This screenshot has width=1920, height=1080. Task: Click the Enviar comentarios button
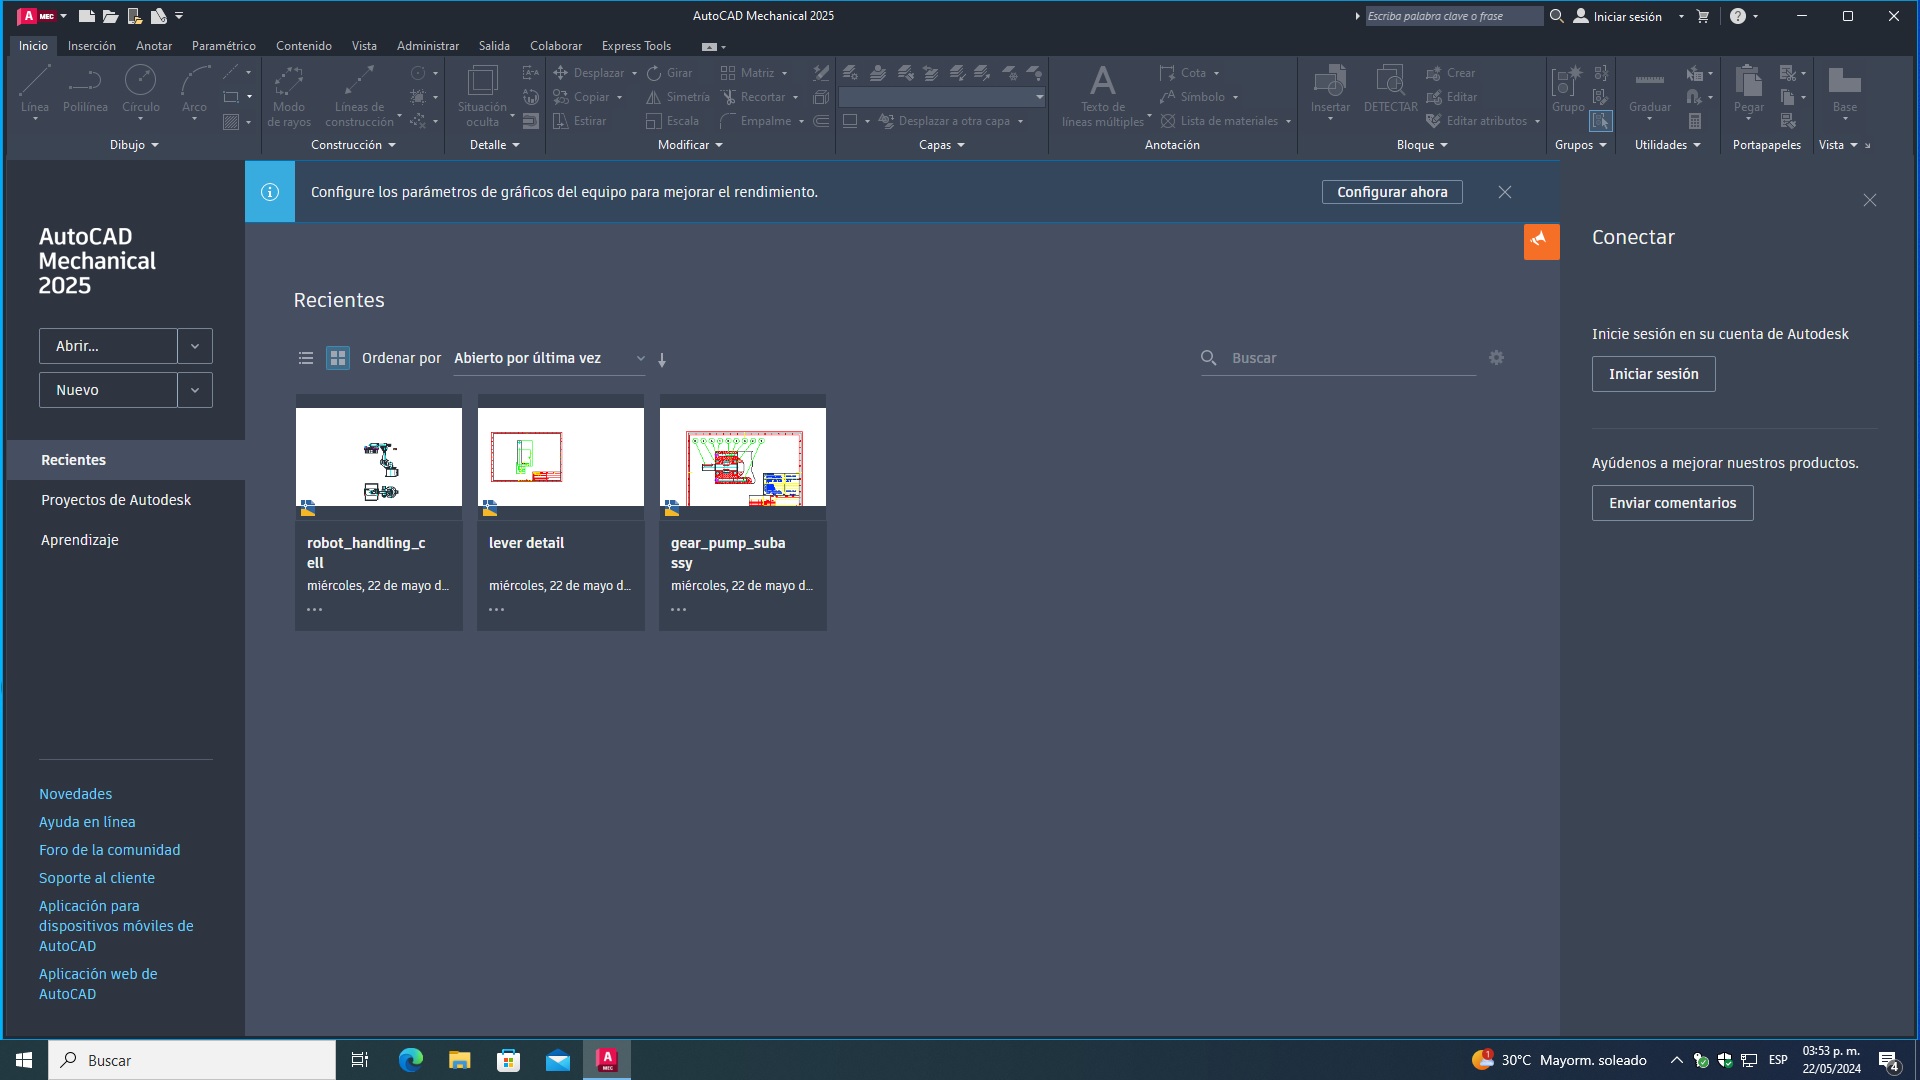[x=1672, y=503]
